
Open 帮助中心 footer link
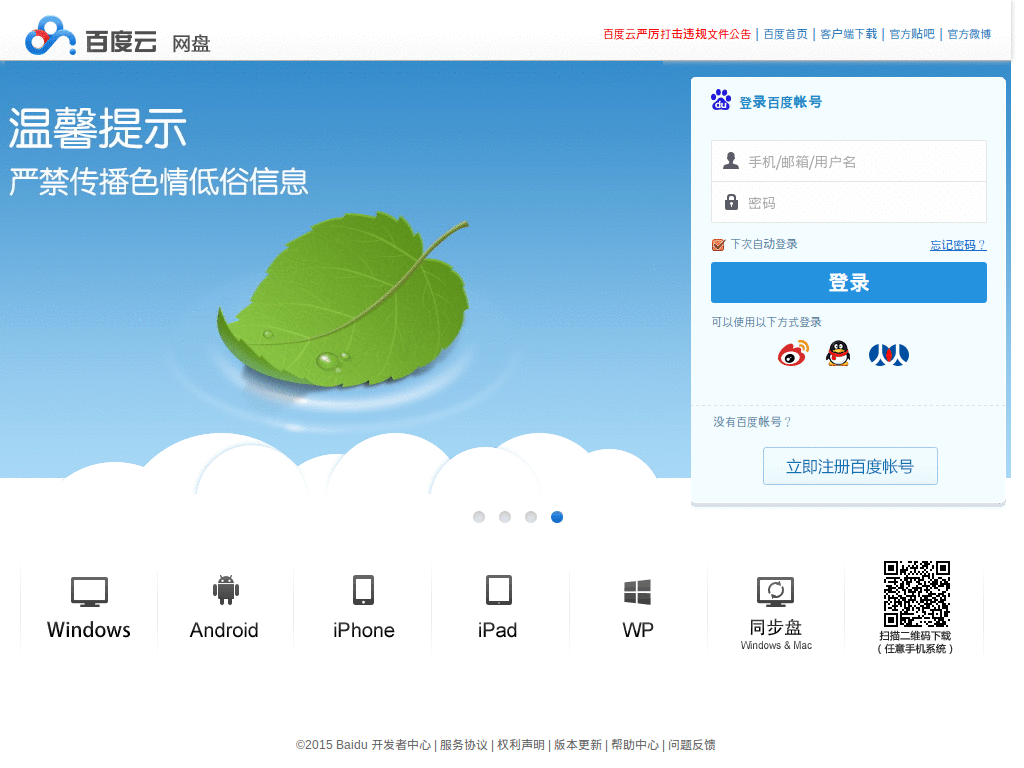(x=635, y=744)
